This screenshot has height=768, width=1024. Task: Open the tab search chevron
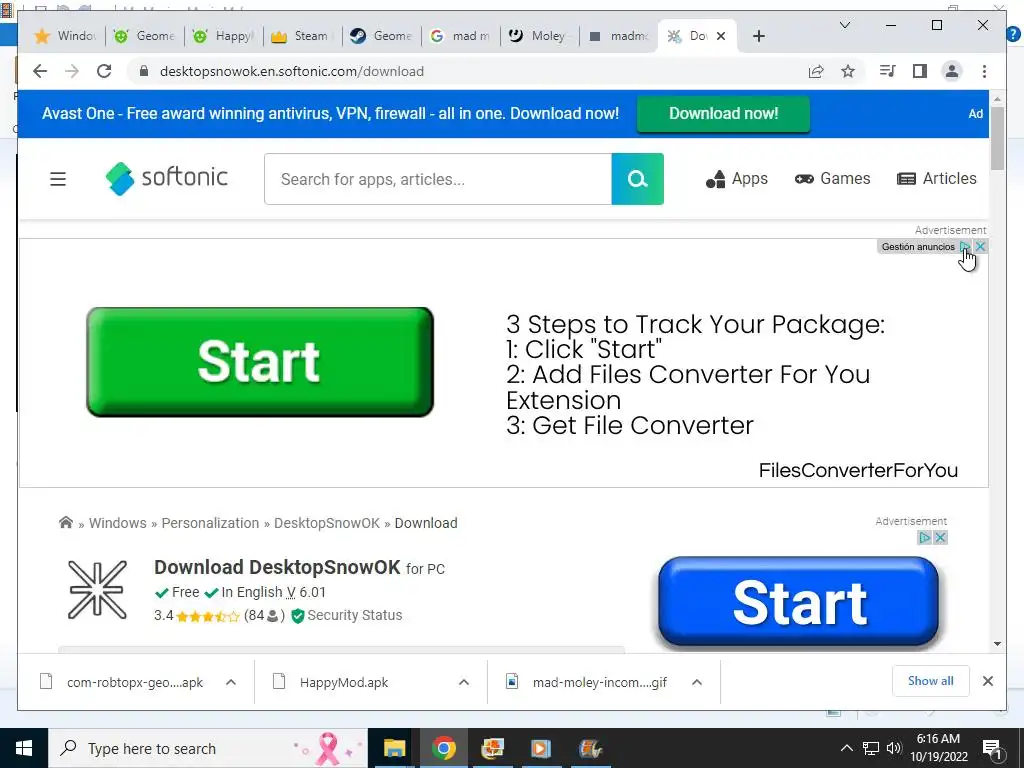pos(844,25)
